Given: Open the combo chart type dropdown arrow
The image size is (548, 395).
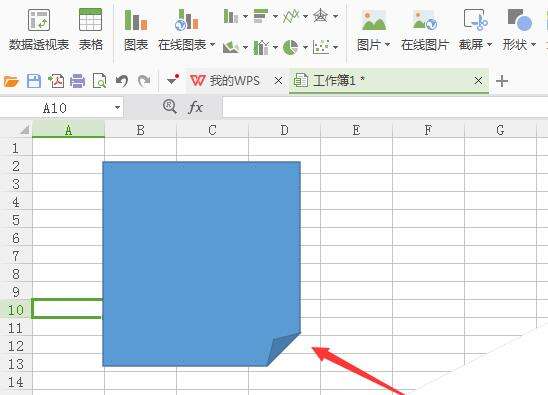Looking at the screenshot, I should (x=275, y=47).
